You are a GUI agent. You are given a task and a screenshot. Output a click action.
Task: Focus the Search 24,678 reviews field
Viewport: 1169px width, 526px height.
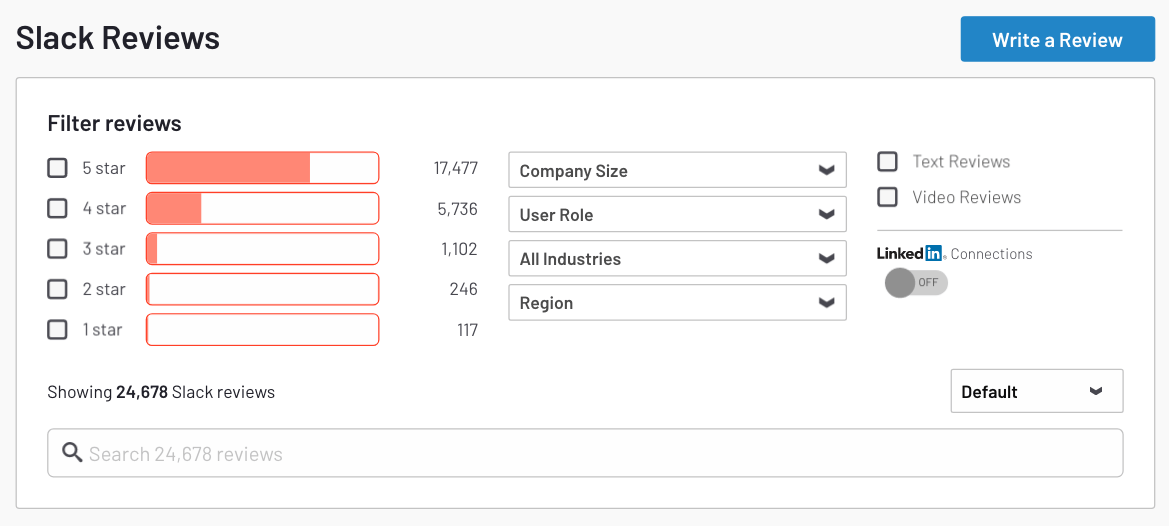(x=585, y=453)
